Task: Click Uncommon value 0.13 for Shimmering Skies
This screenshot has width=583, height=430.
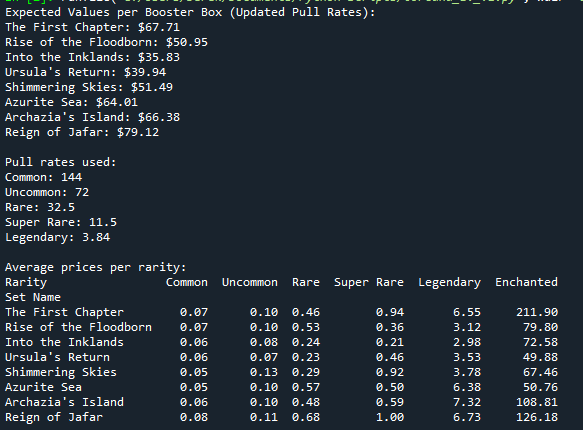Action: (x=264, y=372)
